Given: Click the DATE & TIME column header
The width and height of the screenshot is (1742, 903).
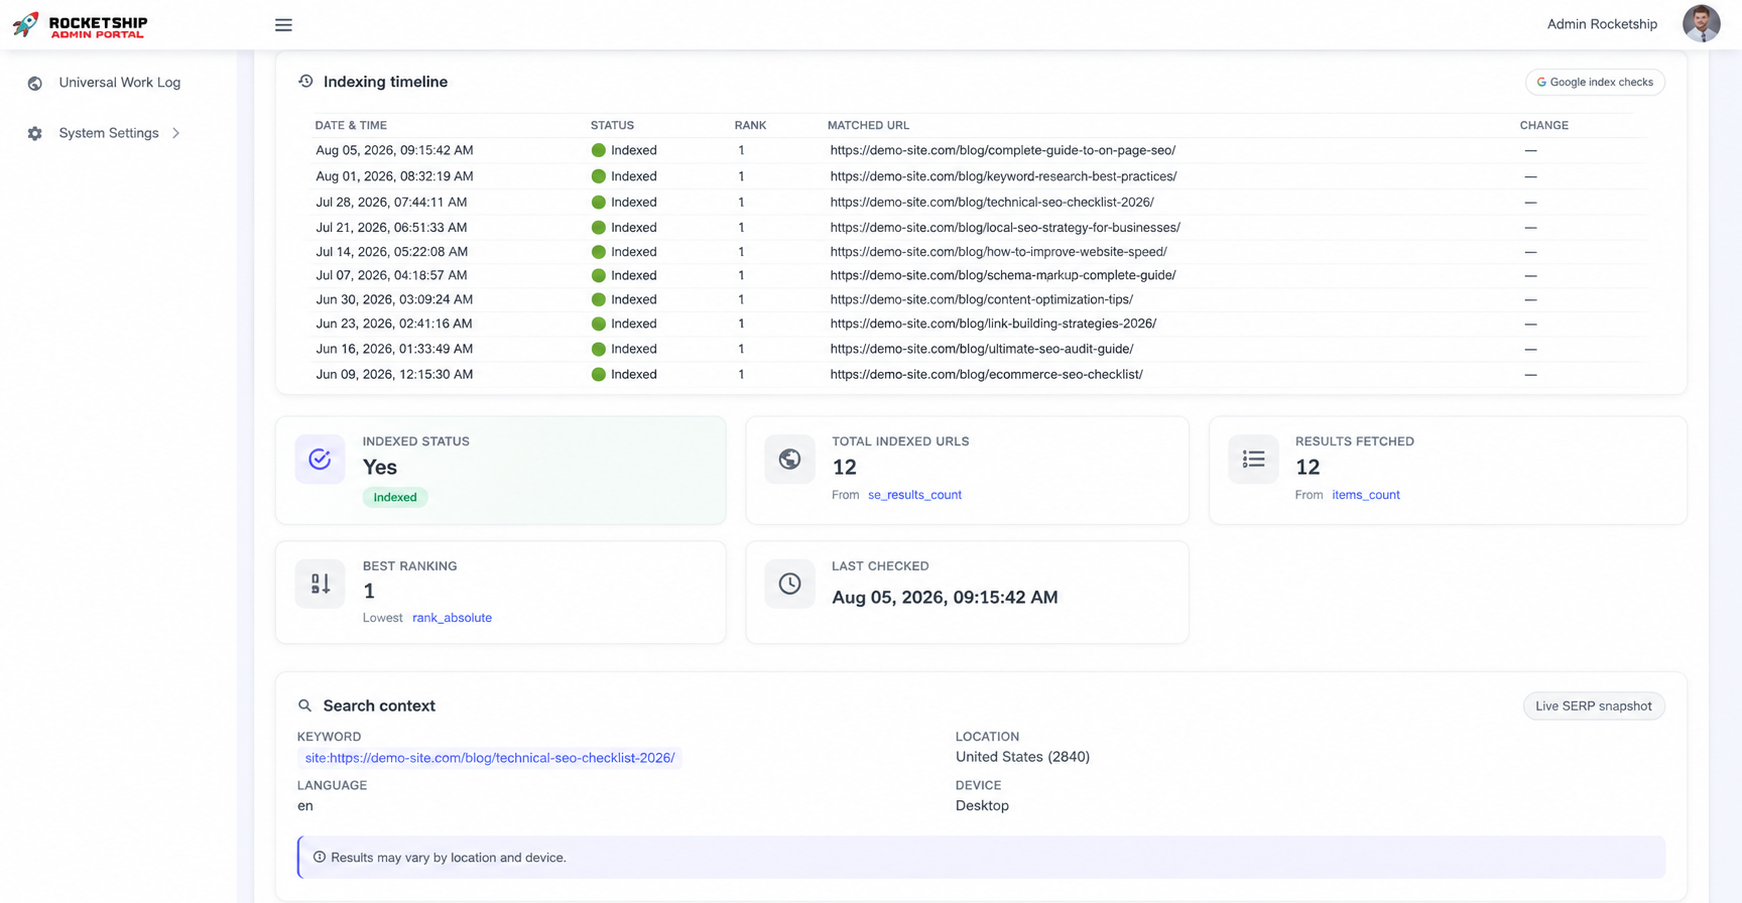Looking at the screenshot, I should 351,125.
